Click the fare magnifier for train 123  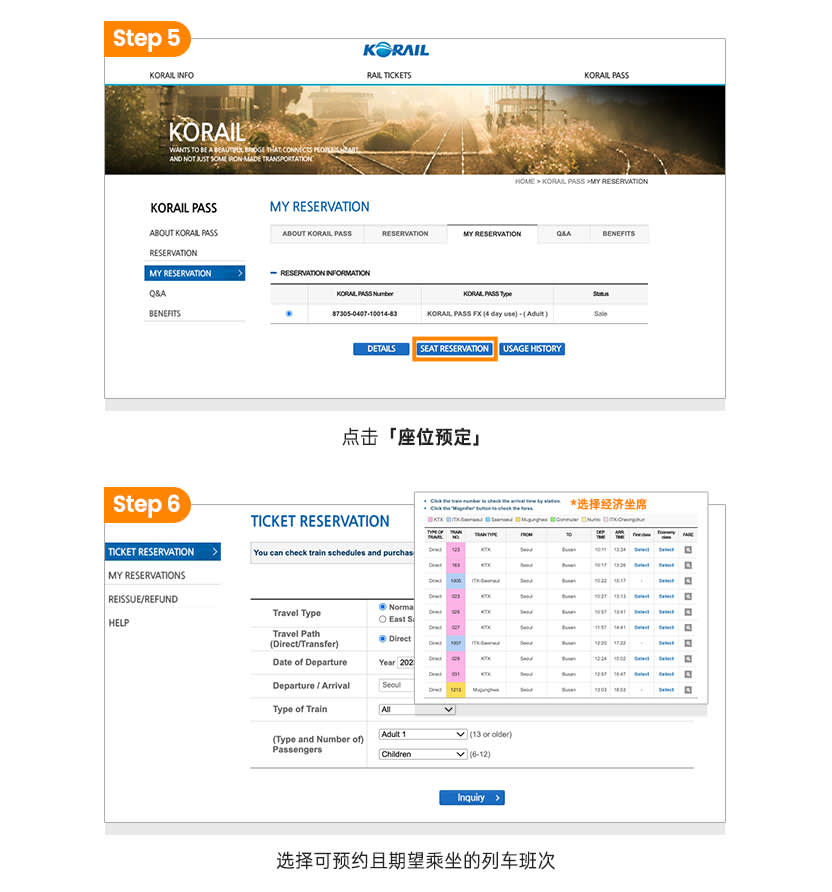point(688,549)
